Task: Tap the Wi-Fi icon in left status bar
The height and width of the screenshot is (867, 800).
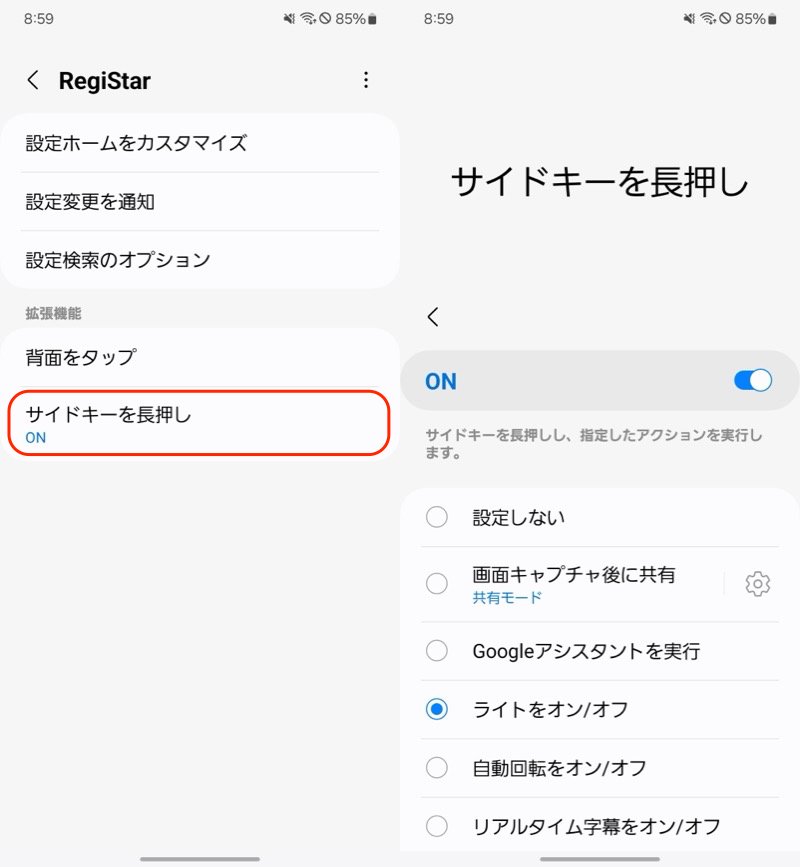Action: tap(308, 19)
